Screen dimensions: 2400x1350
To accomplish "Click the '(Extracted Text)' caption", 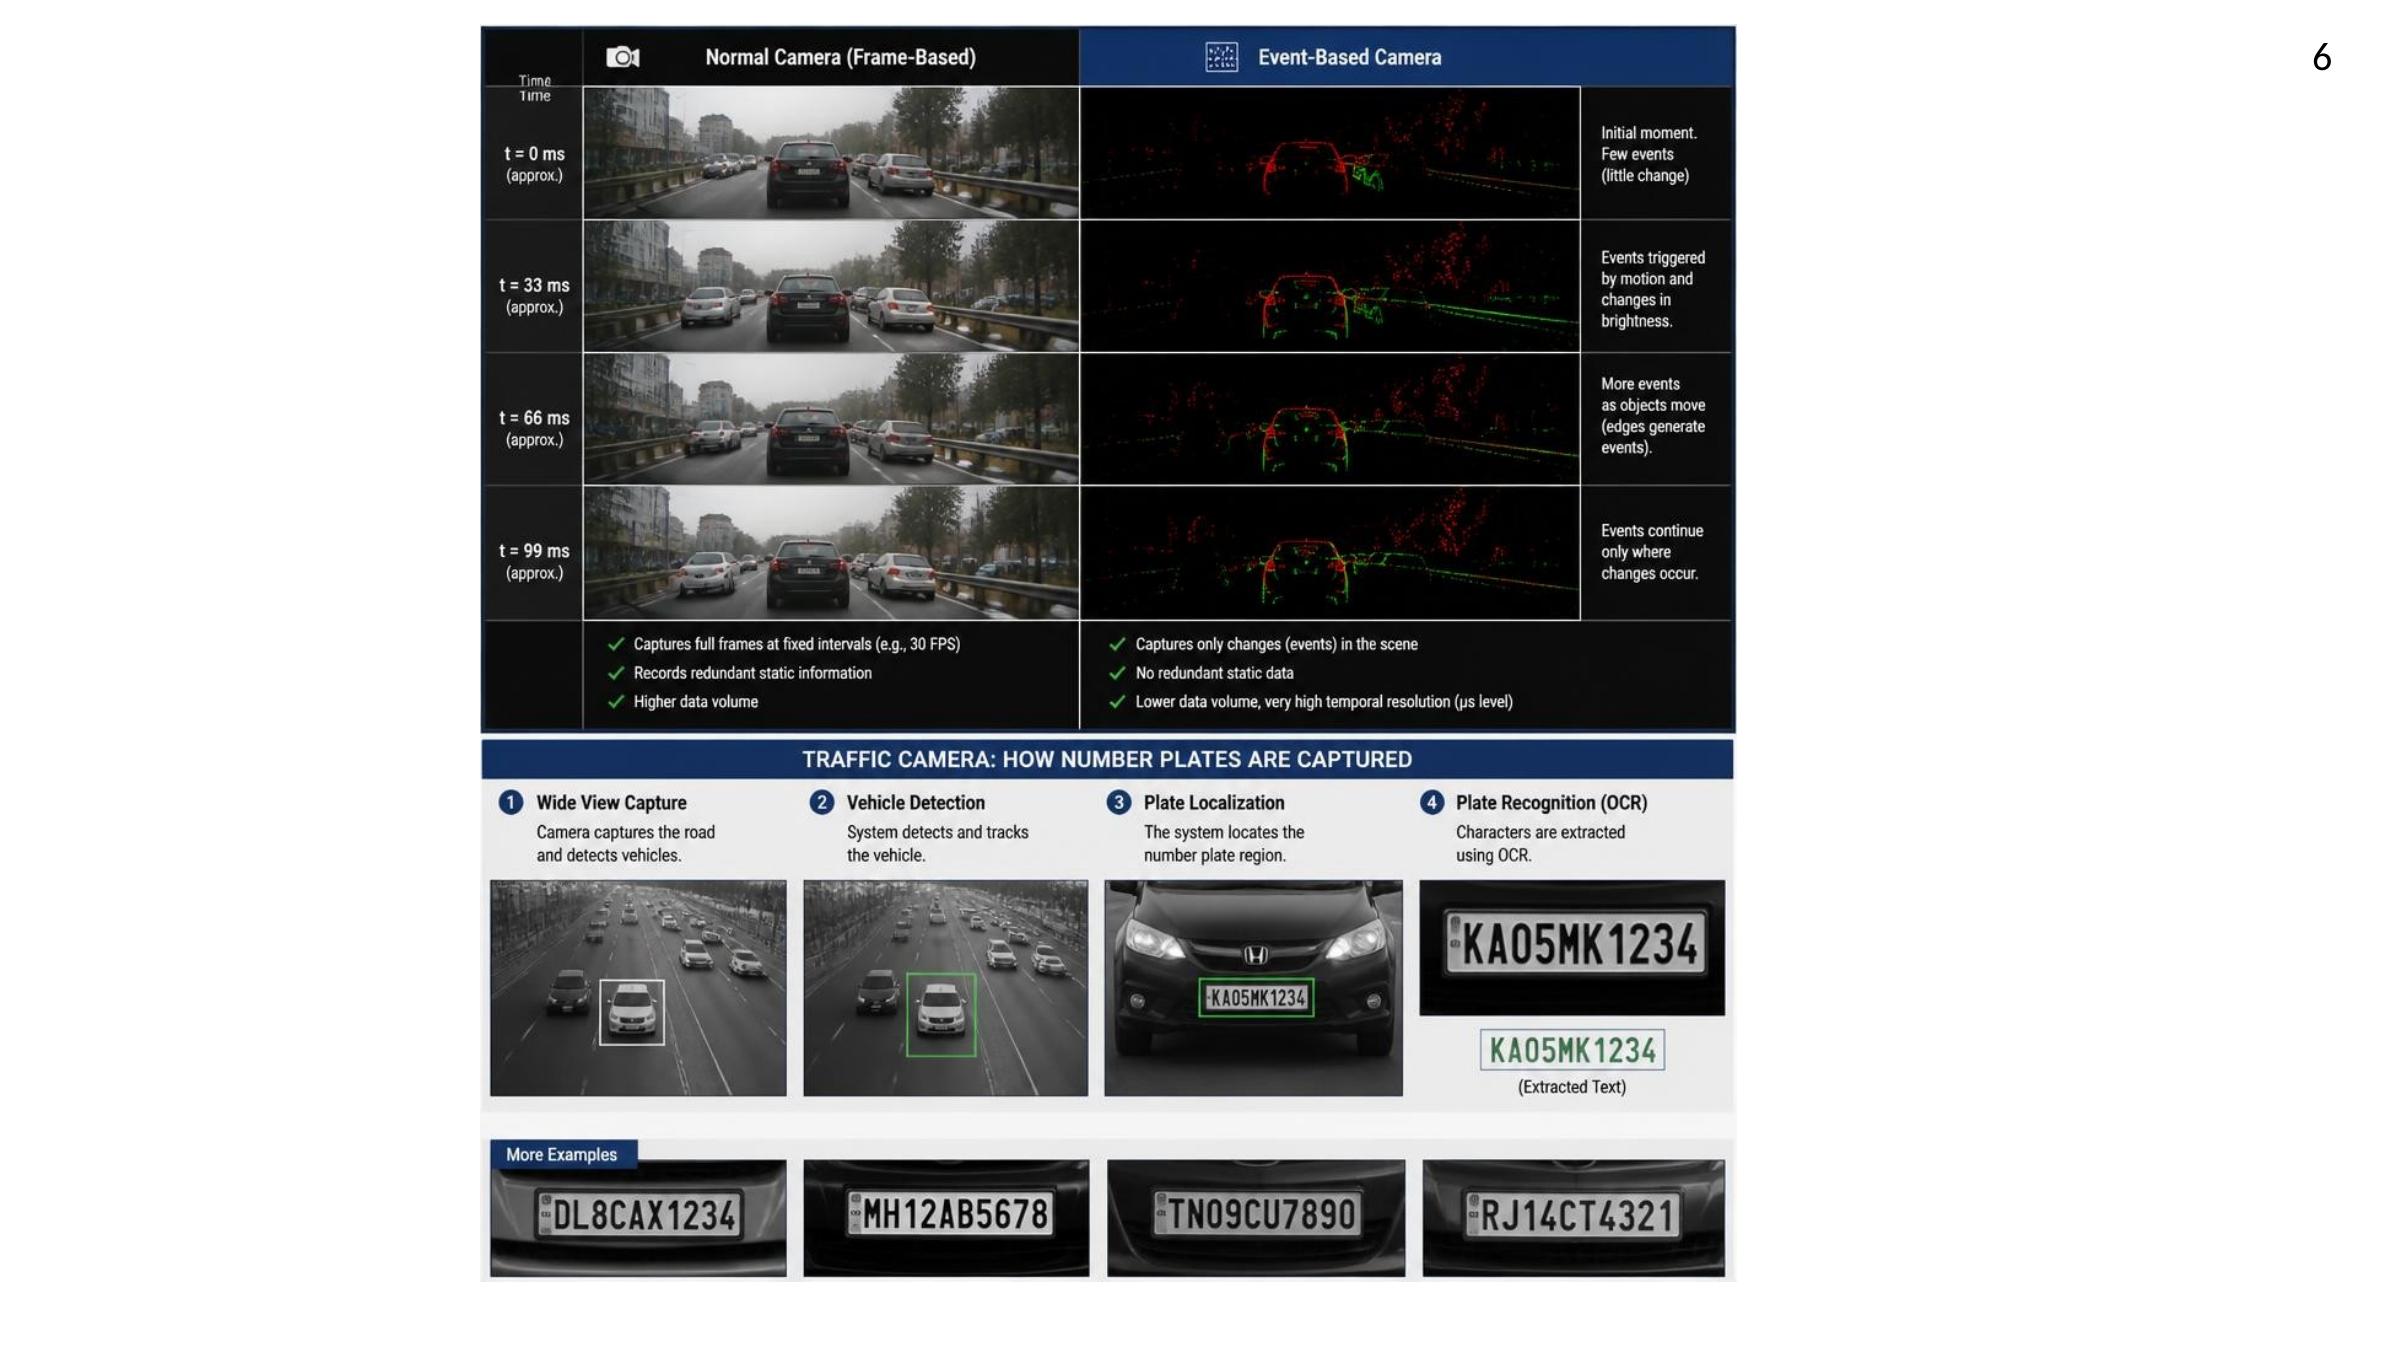I will (1572, 1087).
